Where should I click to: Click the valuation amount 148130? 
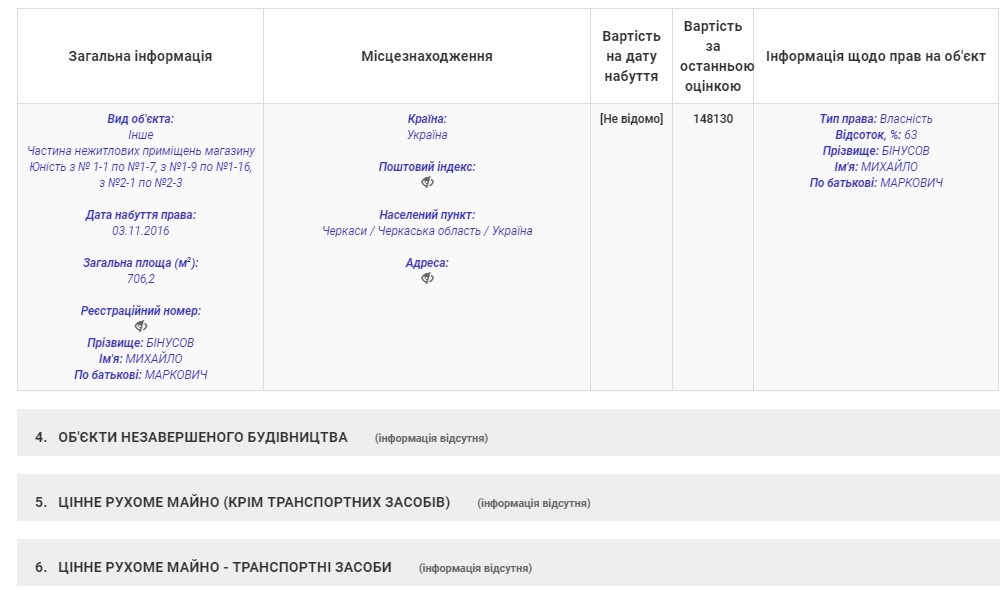click(713, 119)
